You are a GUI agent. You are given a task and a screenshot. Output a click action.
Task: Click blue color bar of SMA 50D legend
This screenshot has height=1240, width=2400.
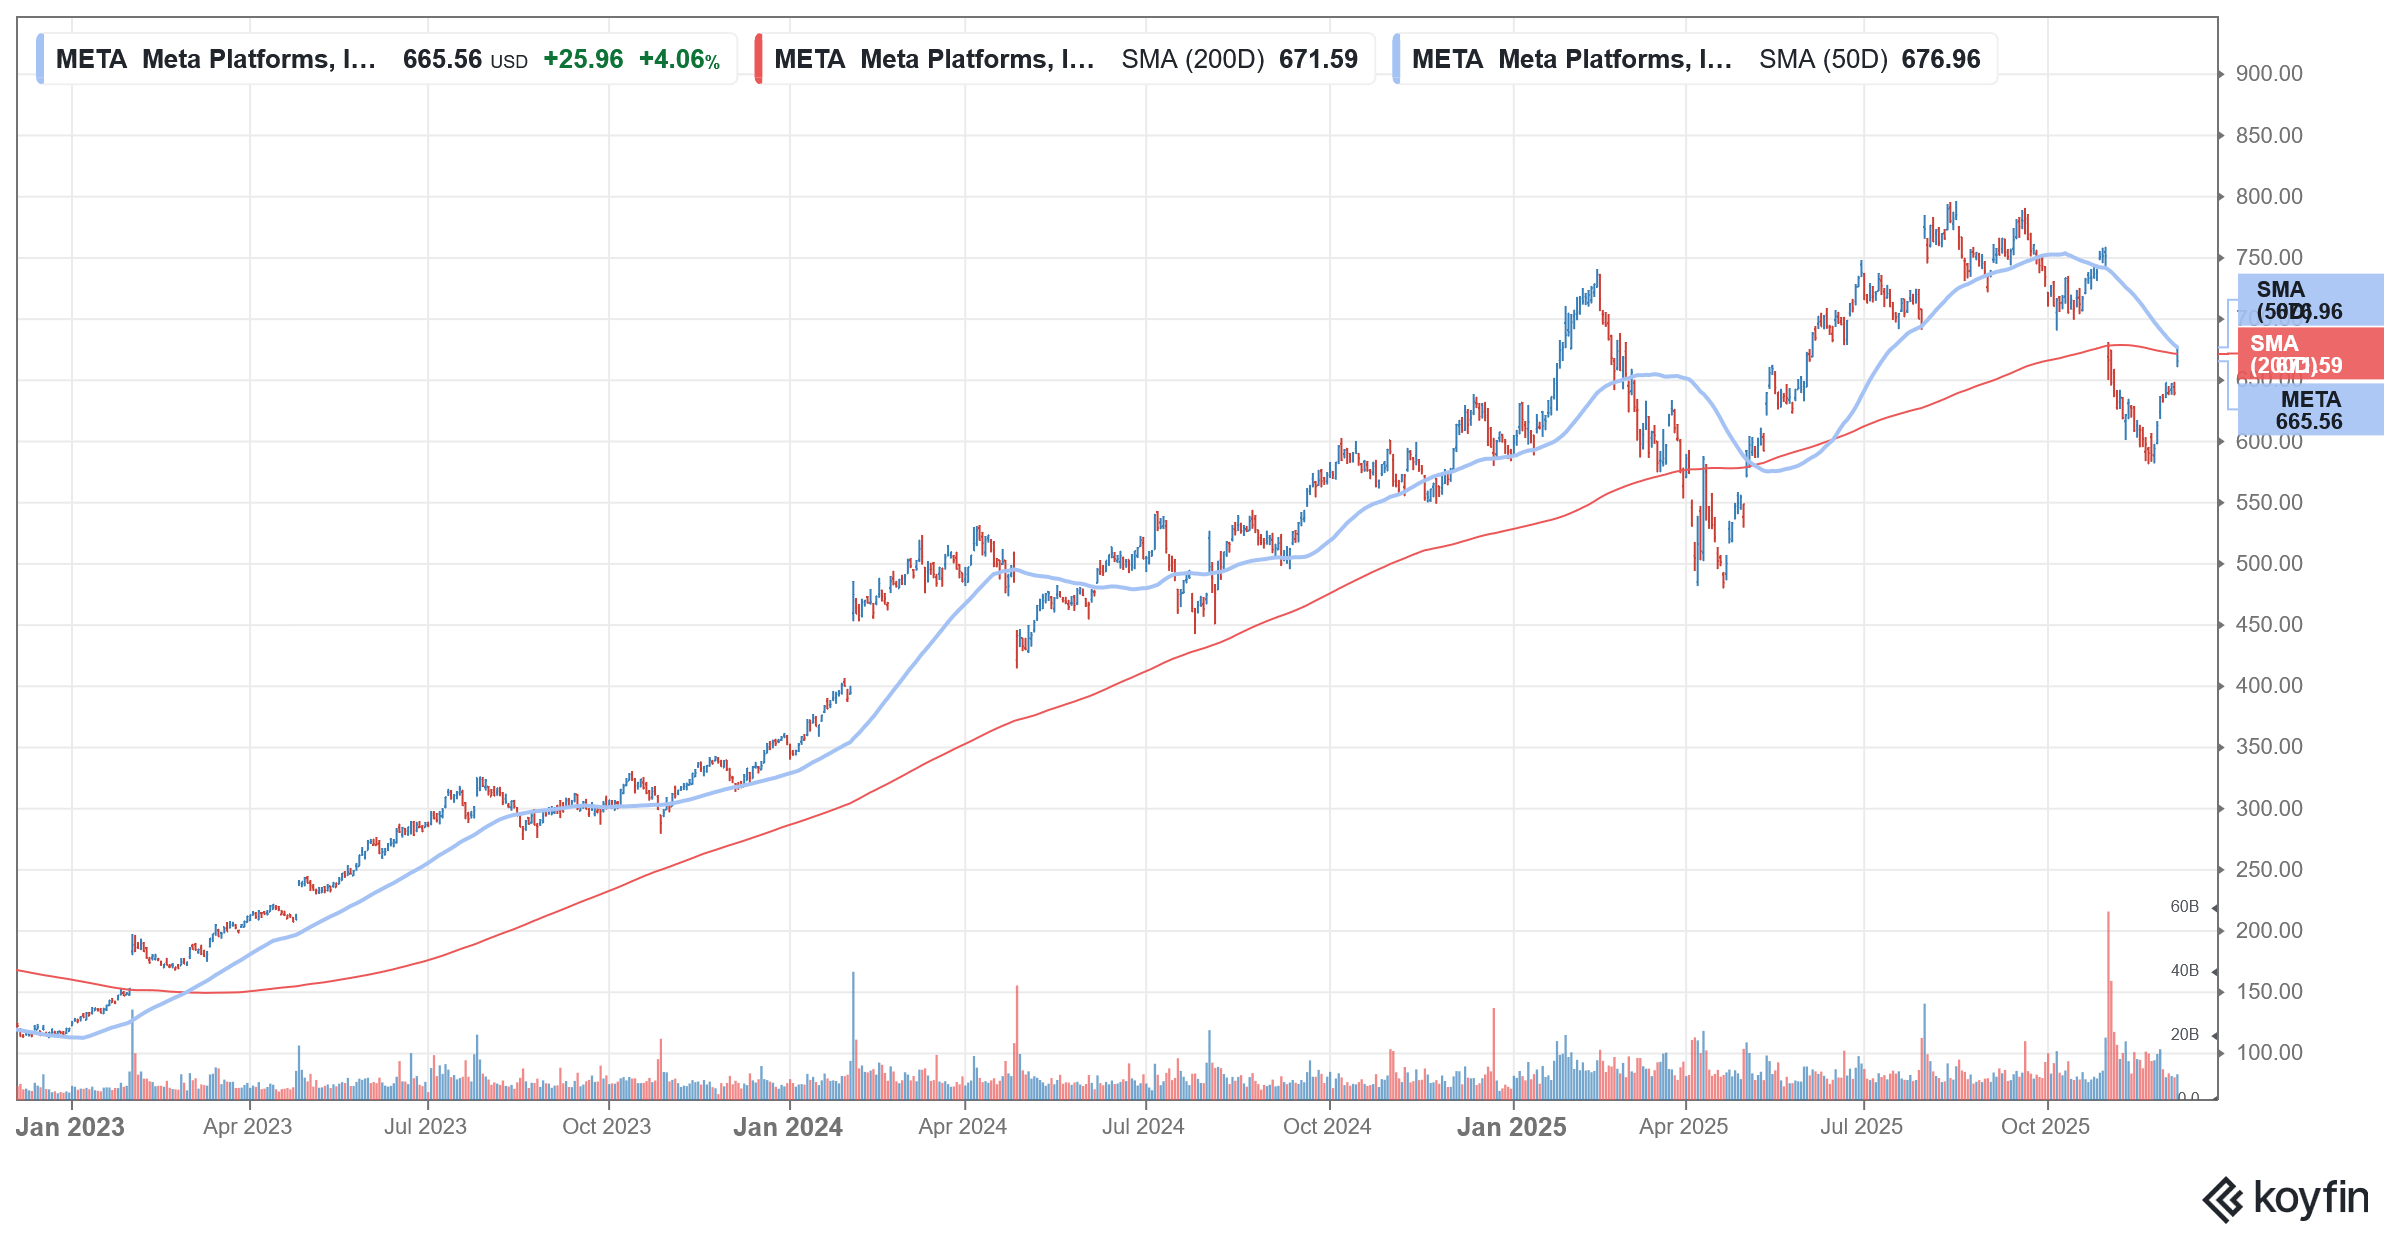coord(1397,59)
